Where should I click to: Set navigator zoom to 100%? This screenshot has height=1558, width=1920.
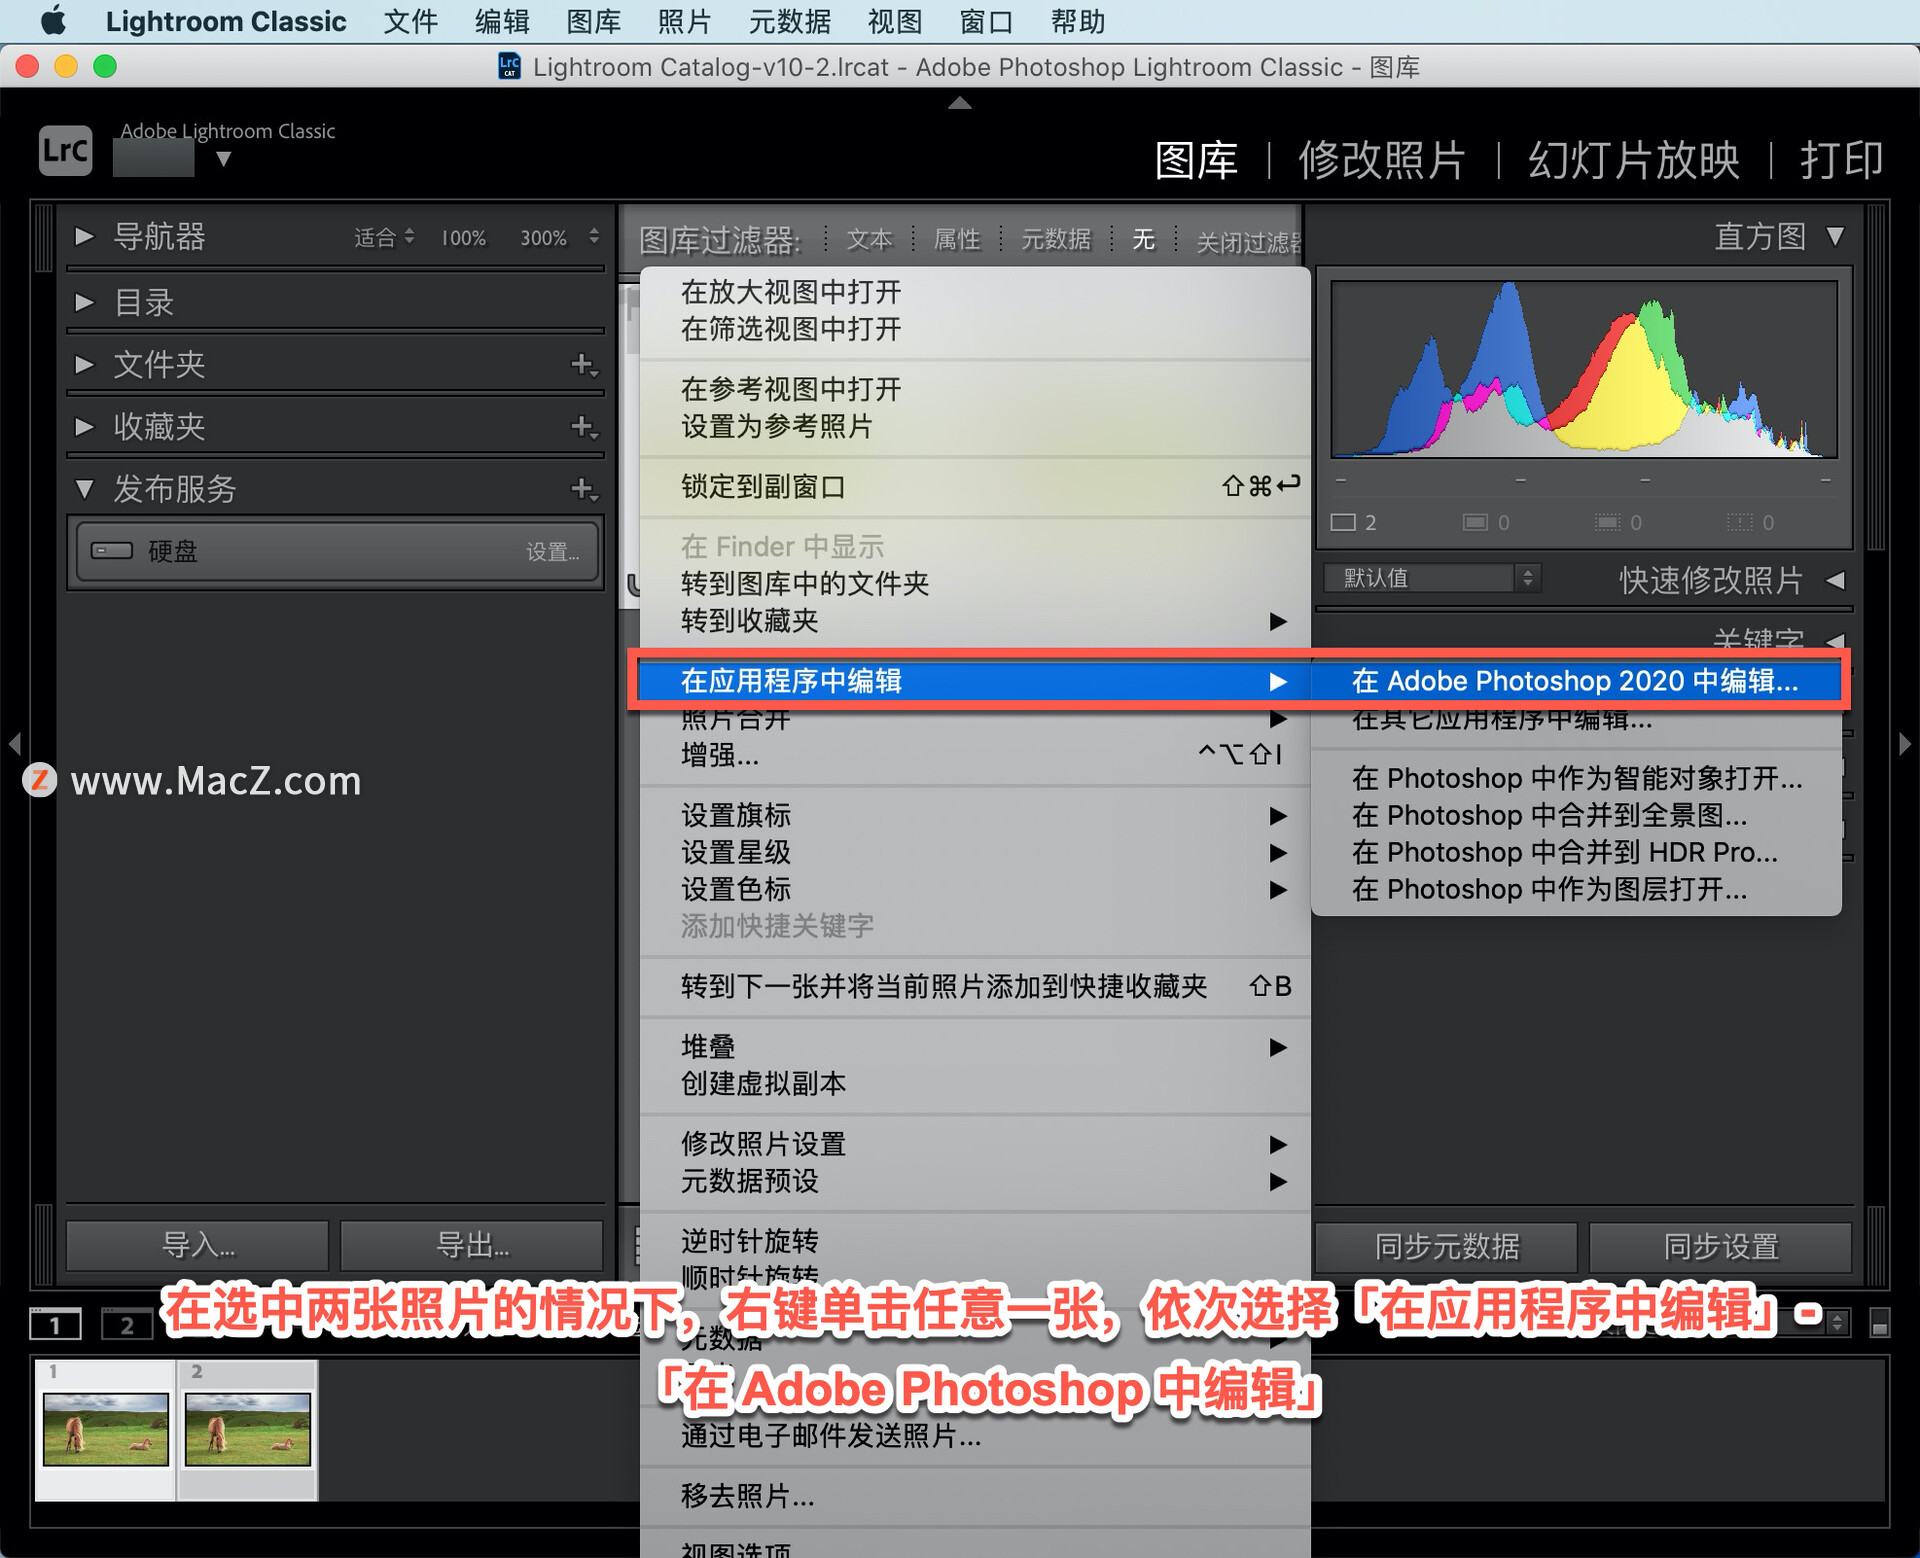click(464, 238)
